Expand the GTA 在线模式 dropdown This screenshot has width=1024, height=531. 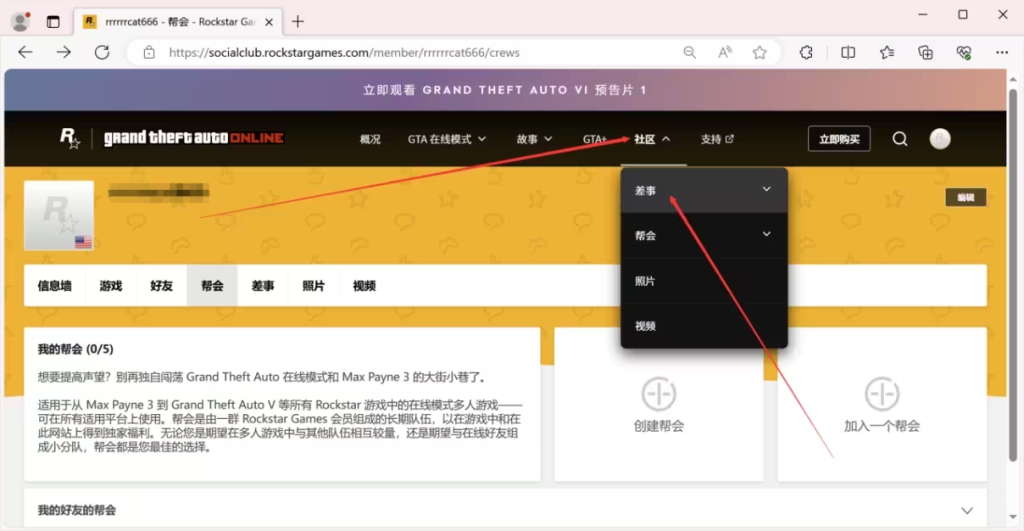click(x=447, y=139)
